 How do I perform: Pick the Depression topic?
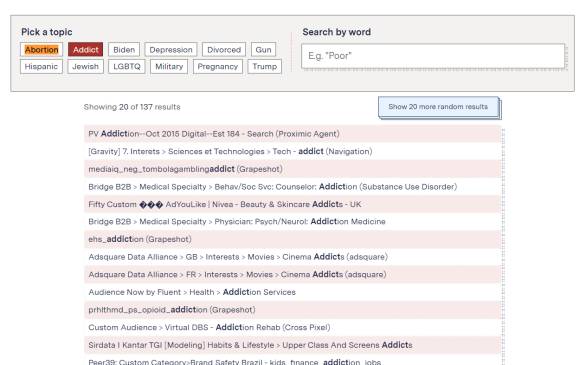(171, 50)
